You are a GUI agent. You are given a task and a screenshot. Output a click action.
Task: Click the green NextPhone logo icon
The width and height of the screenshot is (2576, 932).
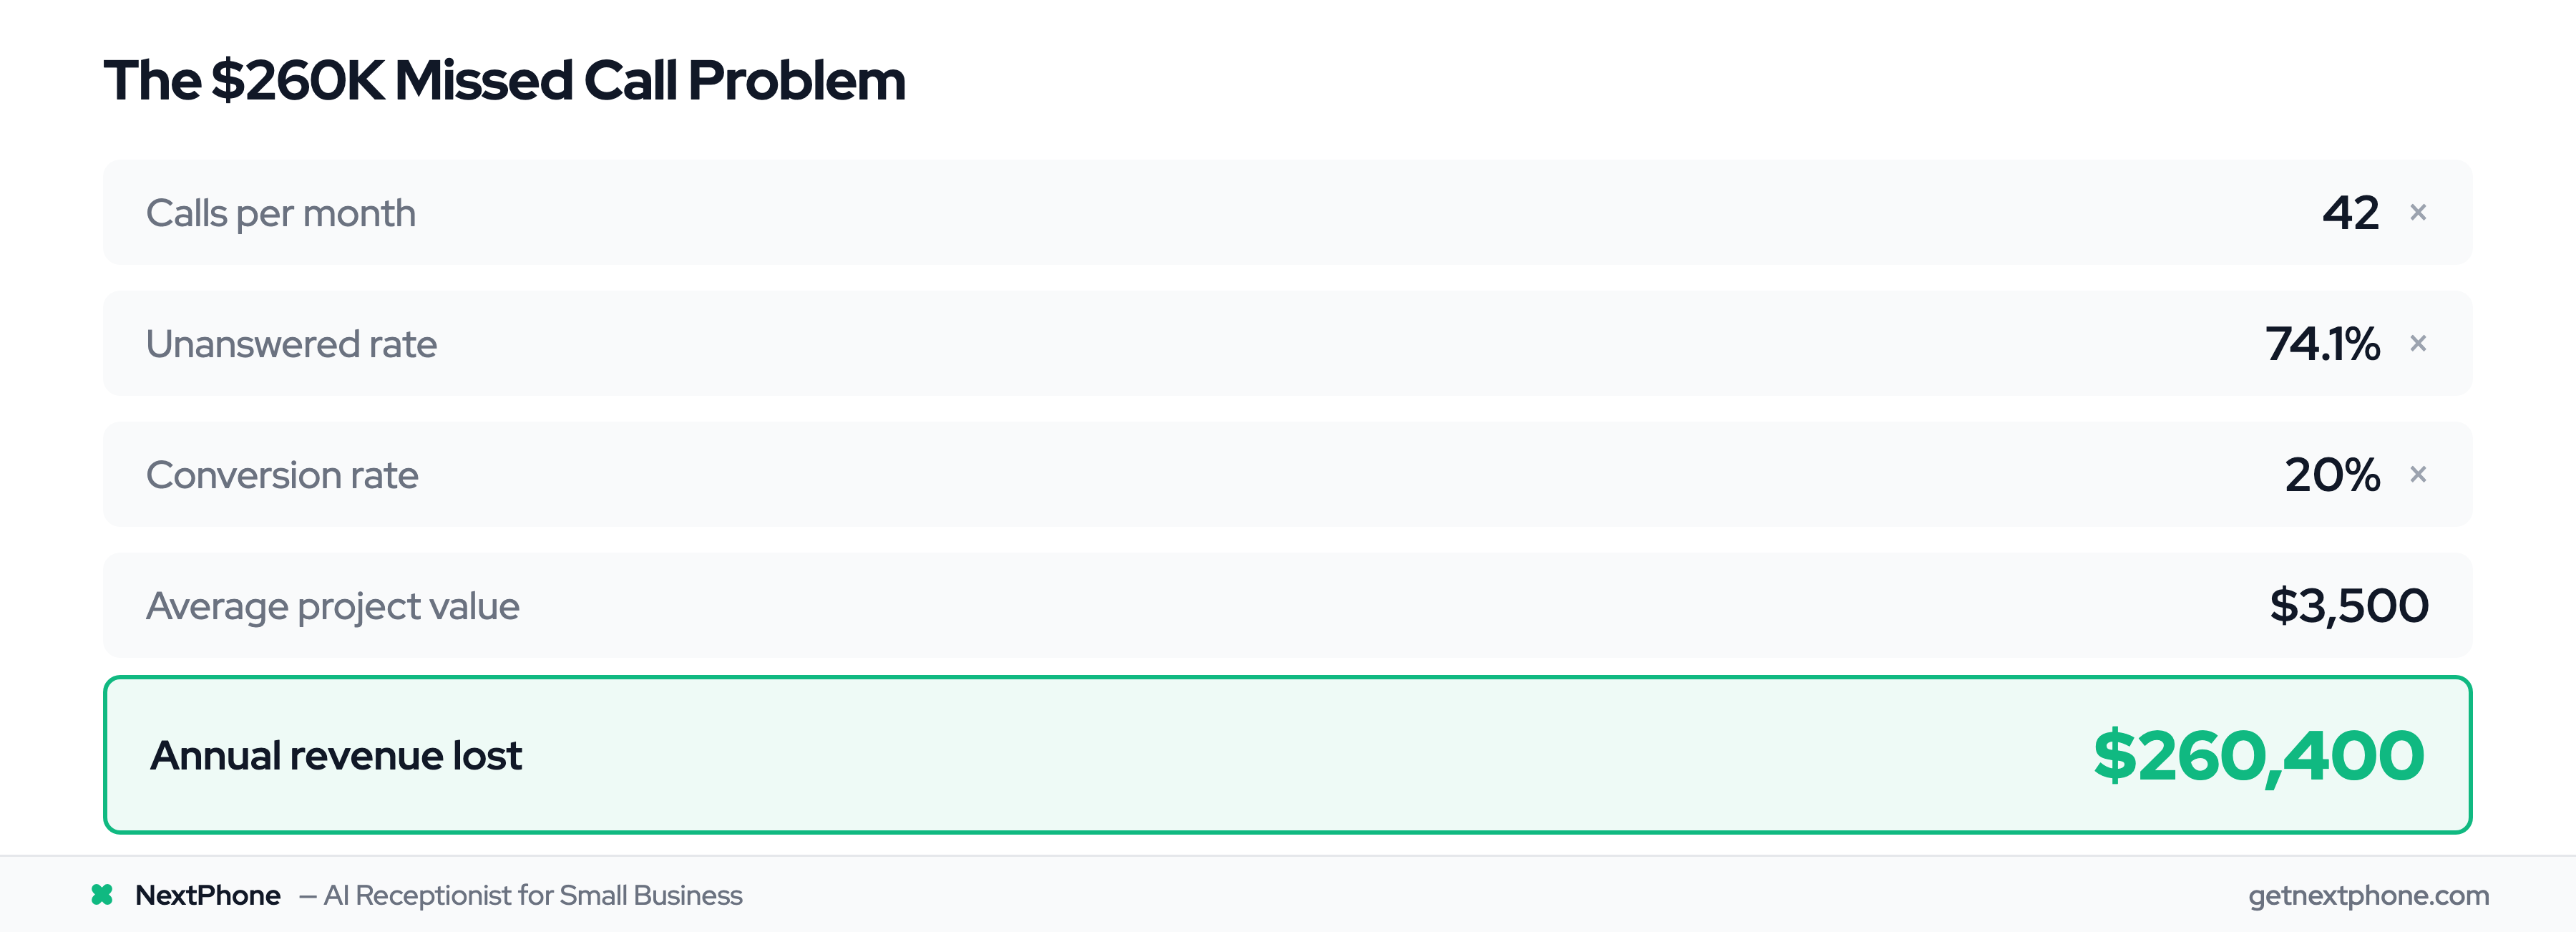click(x=102, y=894)
